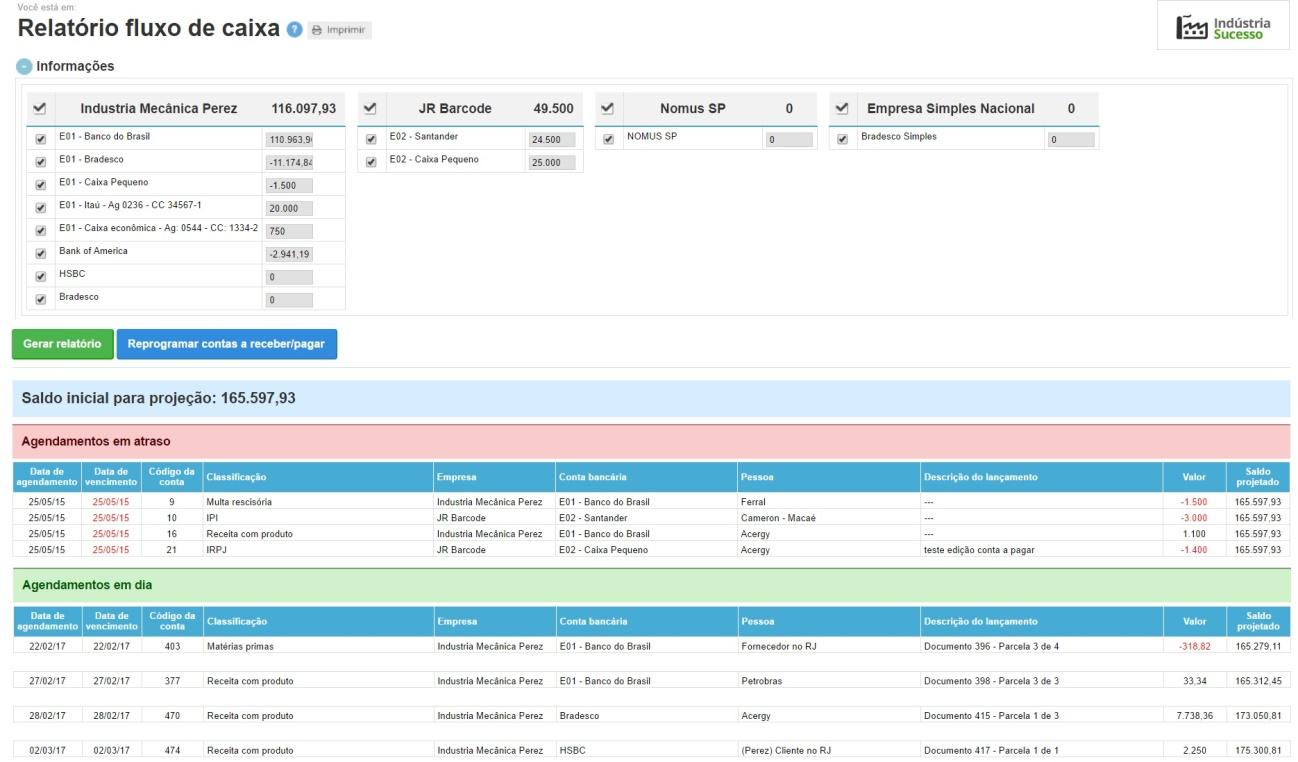Click the blue help question mark icon

(x=294, y=30)
